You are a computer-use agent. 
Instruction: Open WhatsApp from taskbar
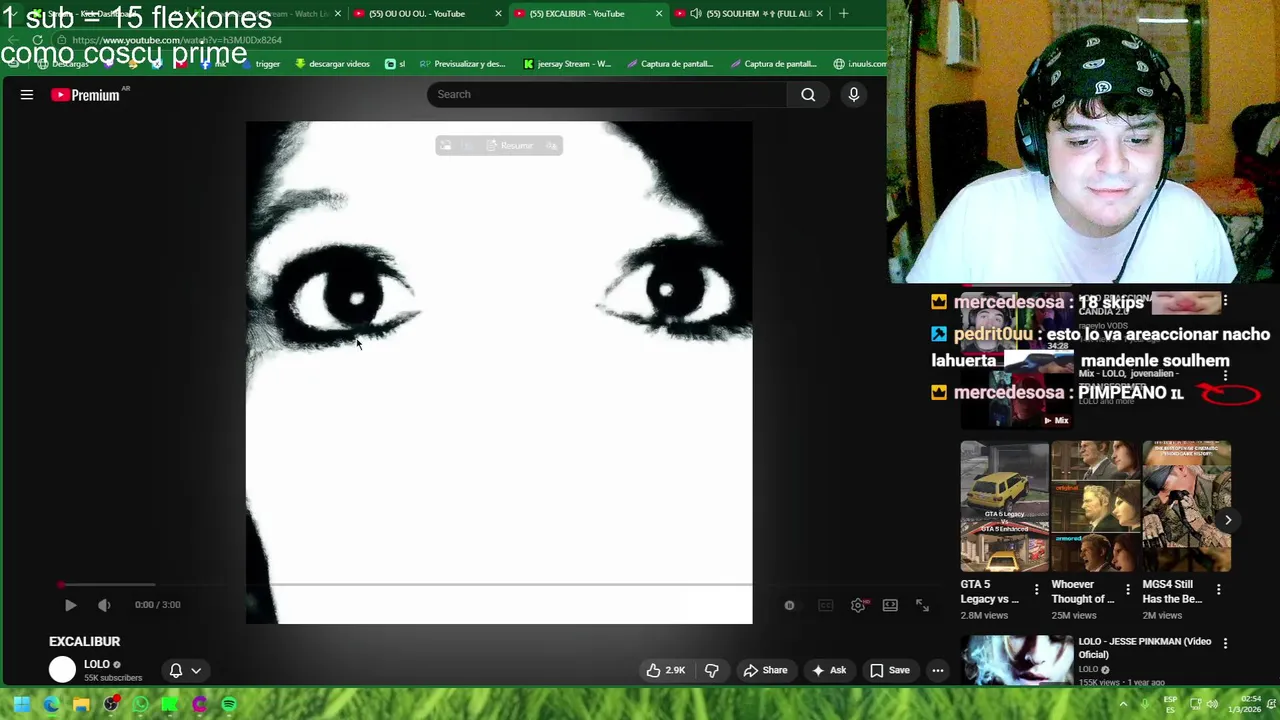(141, 705)
